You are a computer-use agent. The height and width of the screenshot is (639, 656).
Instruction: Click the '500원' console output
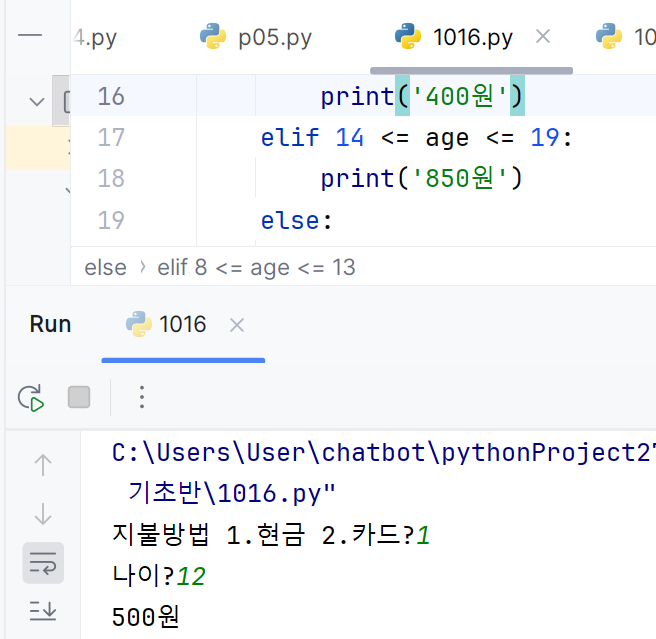[x=146, y=617]
